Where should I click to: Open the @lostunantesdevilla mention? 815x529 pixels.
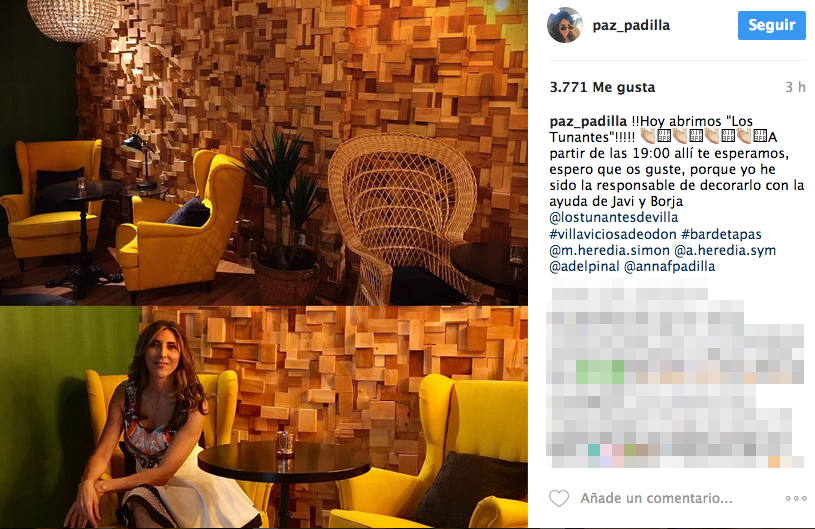tap(614, 217)
